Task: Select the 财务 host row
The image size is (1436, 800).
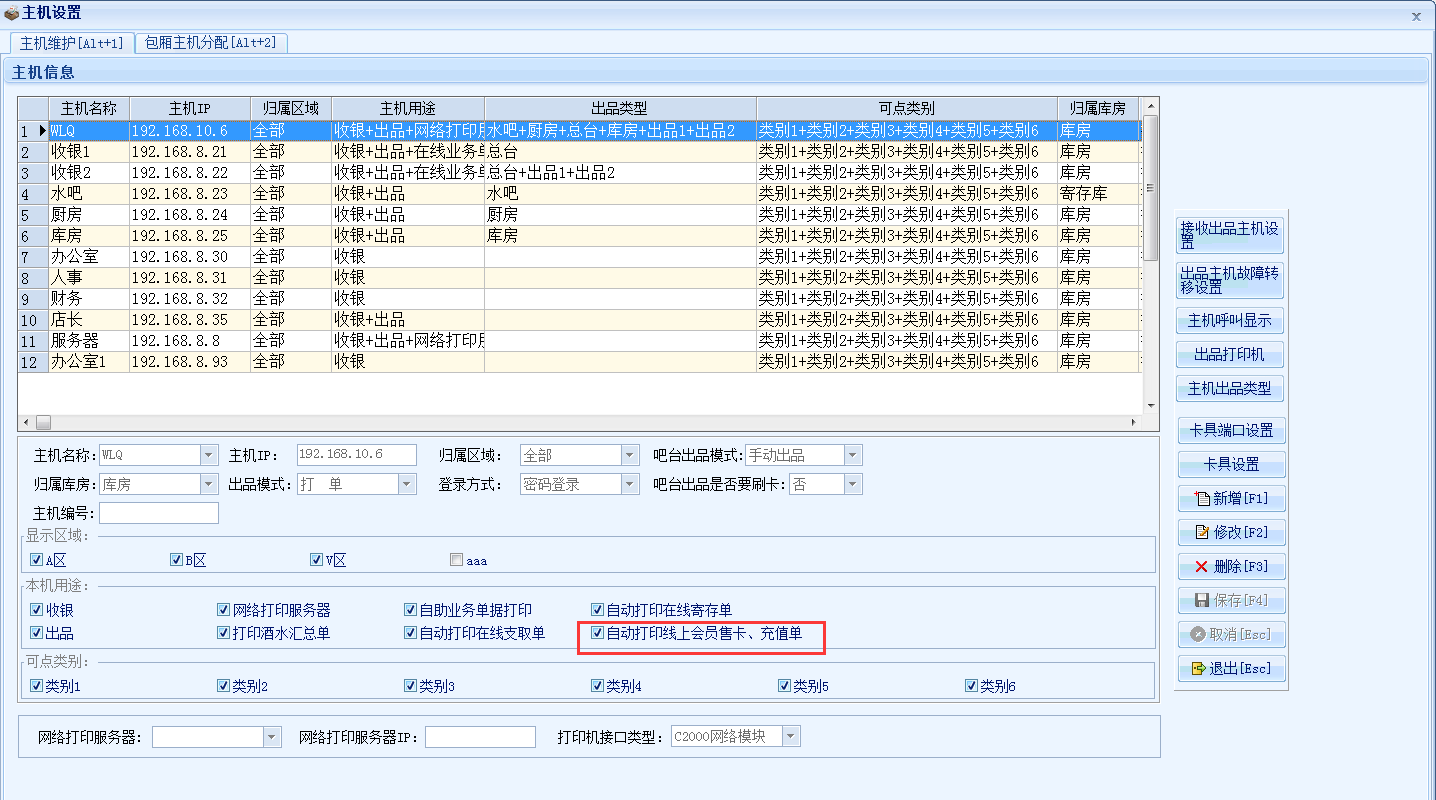Action: [580, 298]
